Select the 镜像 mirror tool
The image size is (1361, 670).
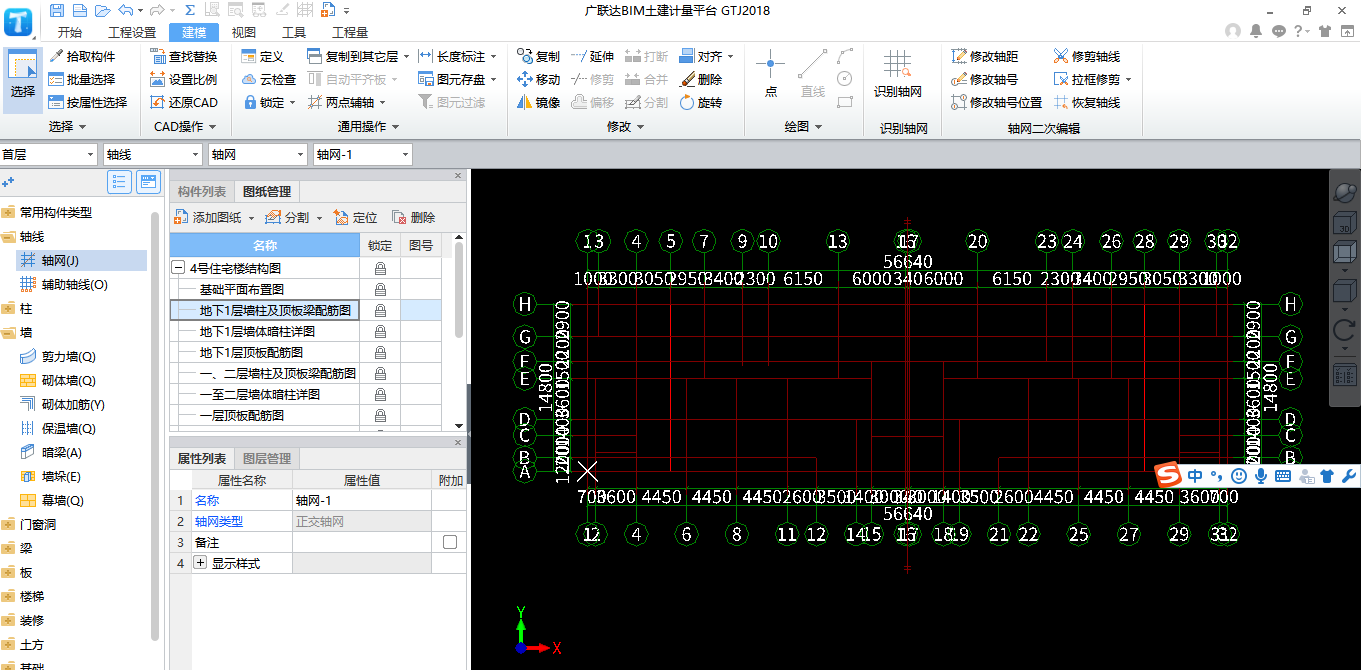coord(538,102)
